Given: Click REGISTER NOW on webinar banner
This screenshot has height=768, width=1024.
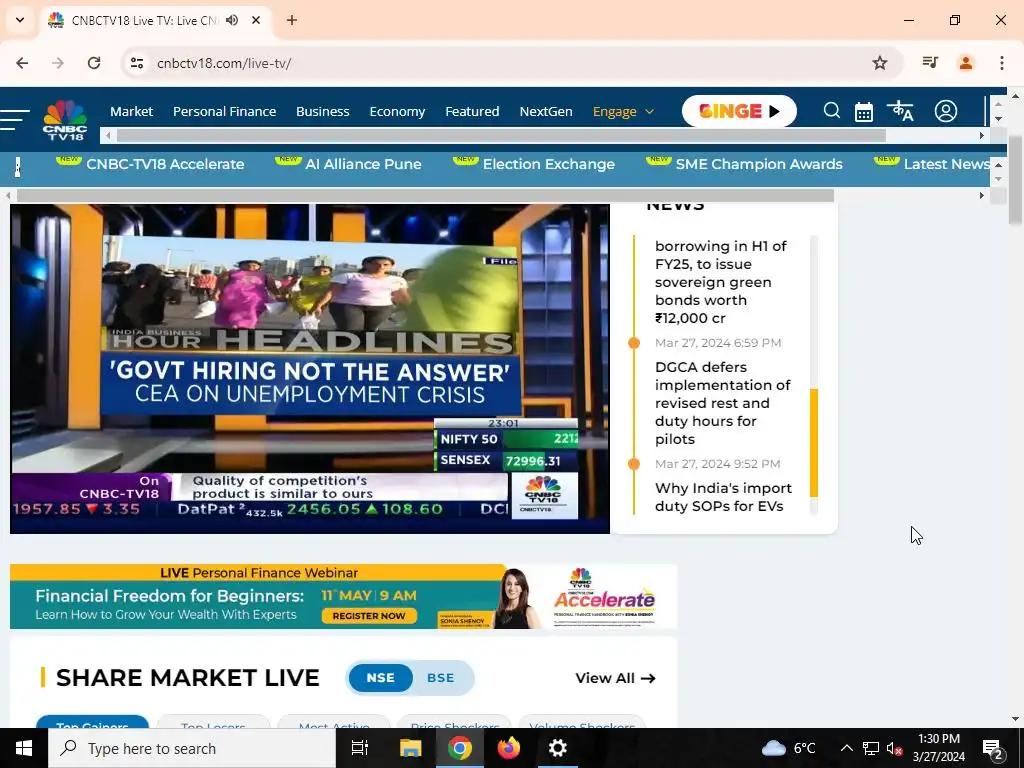Looking at the screenshot, I should [369, 616].
